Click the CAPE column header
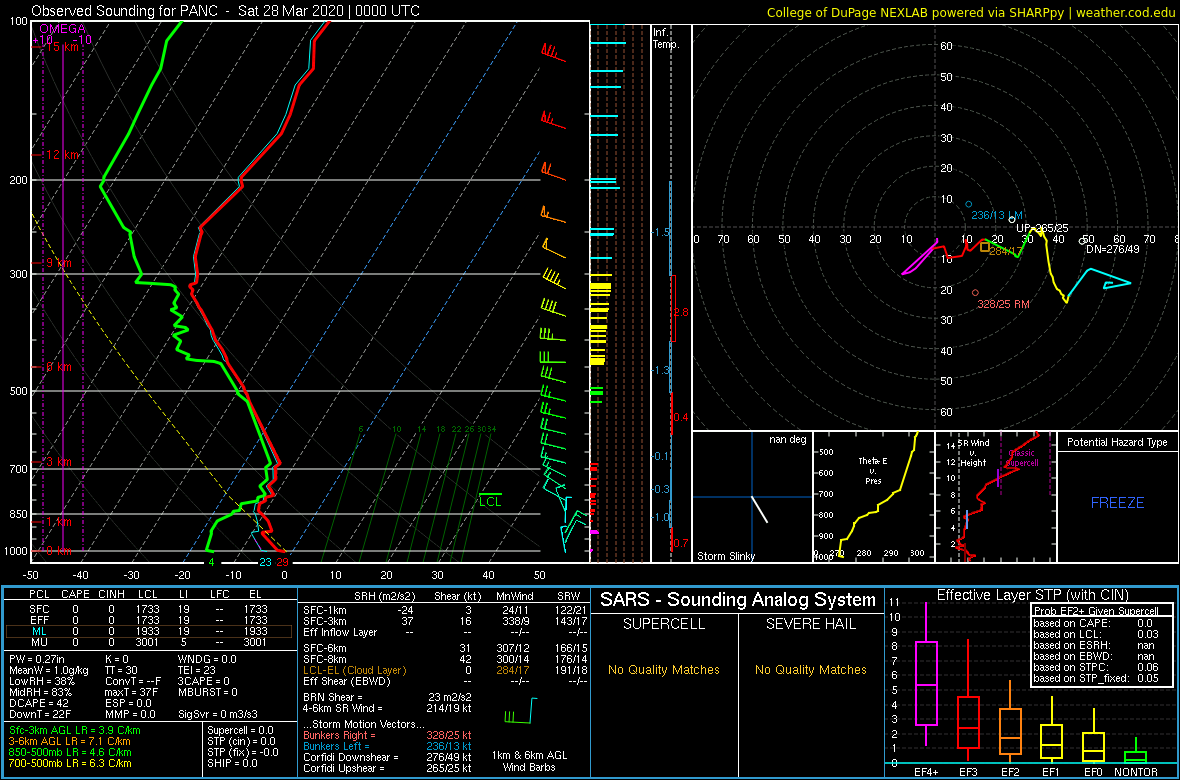This screenshot has height=780, width=1180. click(75, 596)
